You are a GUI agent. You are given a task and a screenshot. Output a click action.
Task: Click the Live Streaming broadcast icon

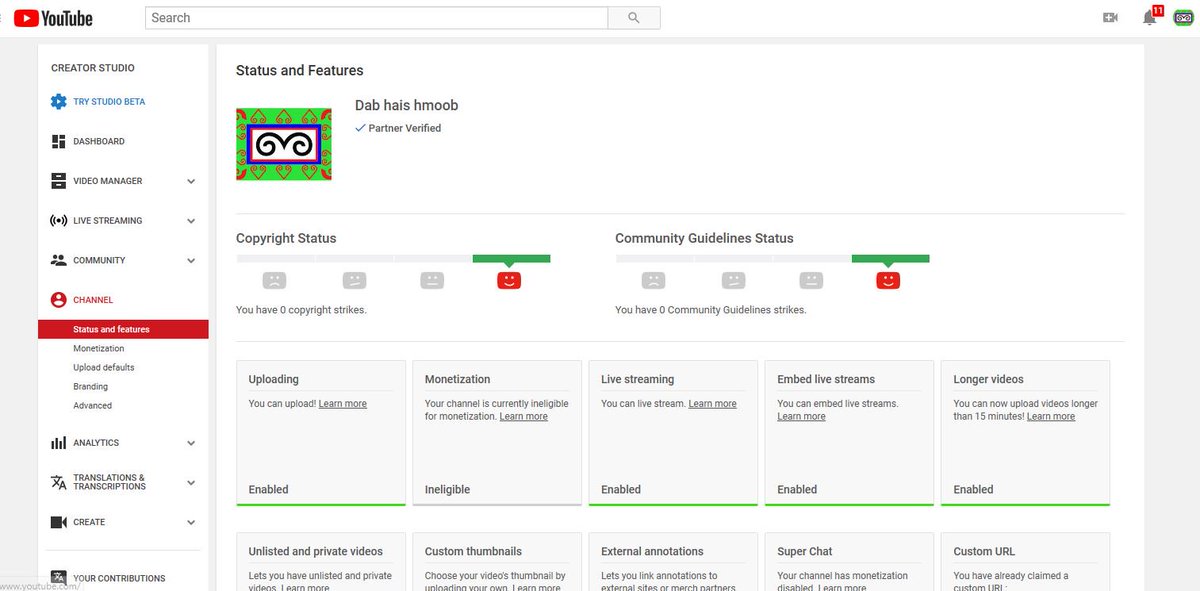(58, 221)
